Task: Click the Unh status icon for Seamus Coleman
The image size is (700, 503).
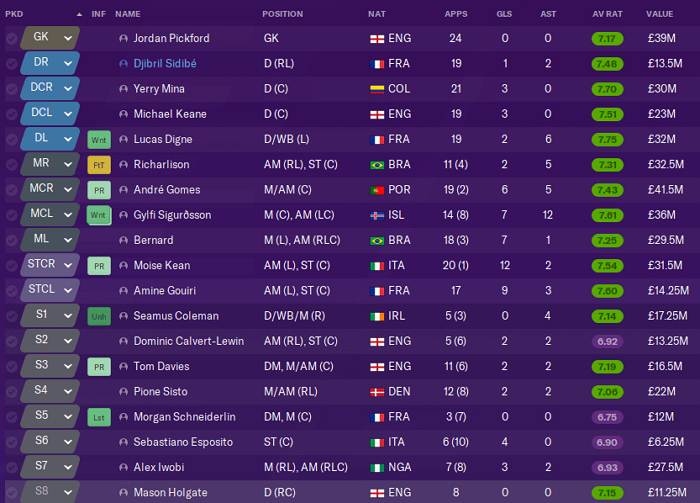Action: click(99, 316)
